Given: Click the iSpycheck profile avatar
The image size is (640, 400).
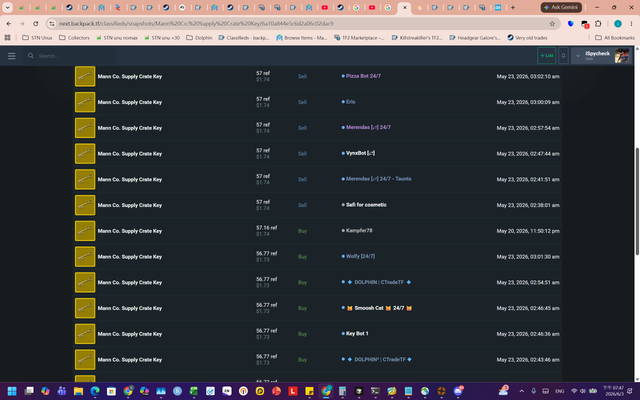Looking at the screenshot, I should (x=622, y=56).
